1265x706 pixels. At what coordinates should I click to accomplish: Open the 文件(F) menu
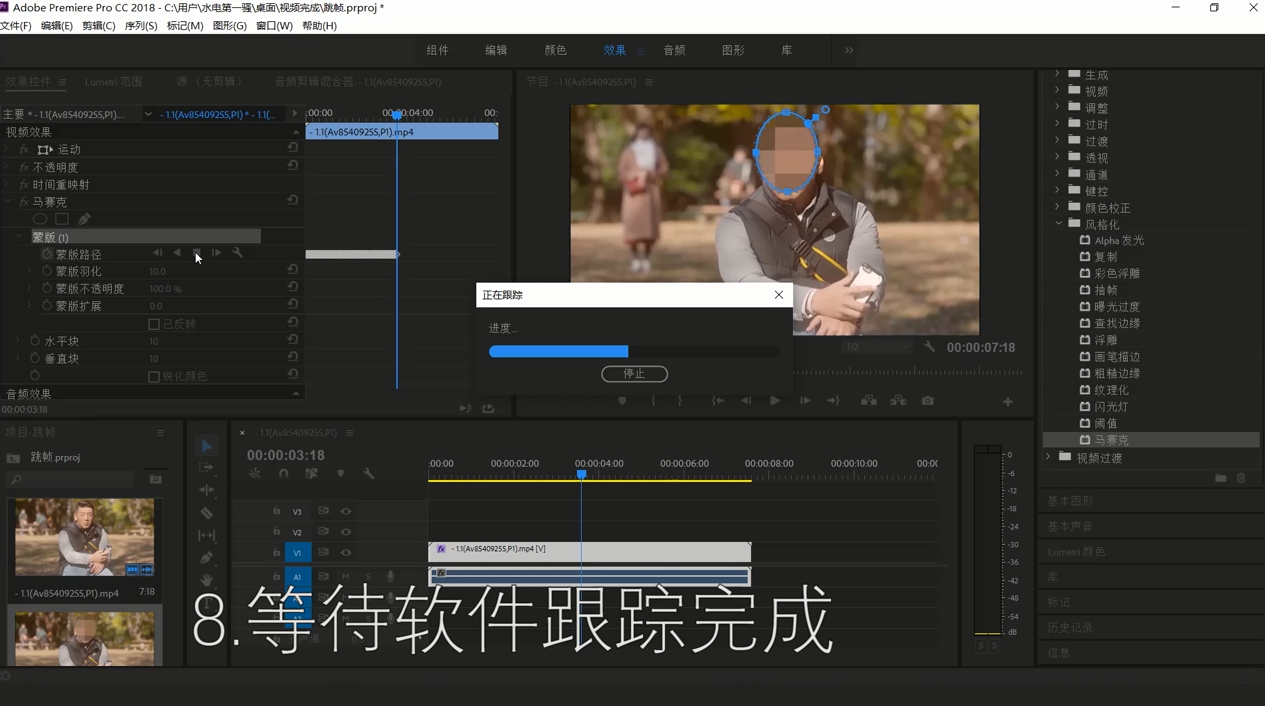pos(16,26)
